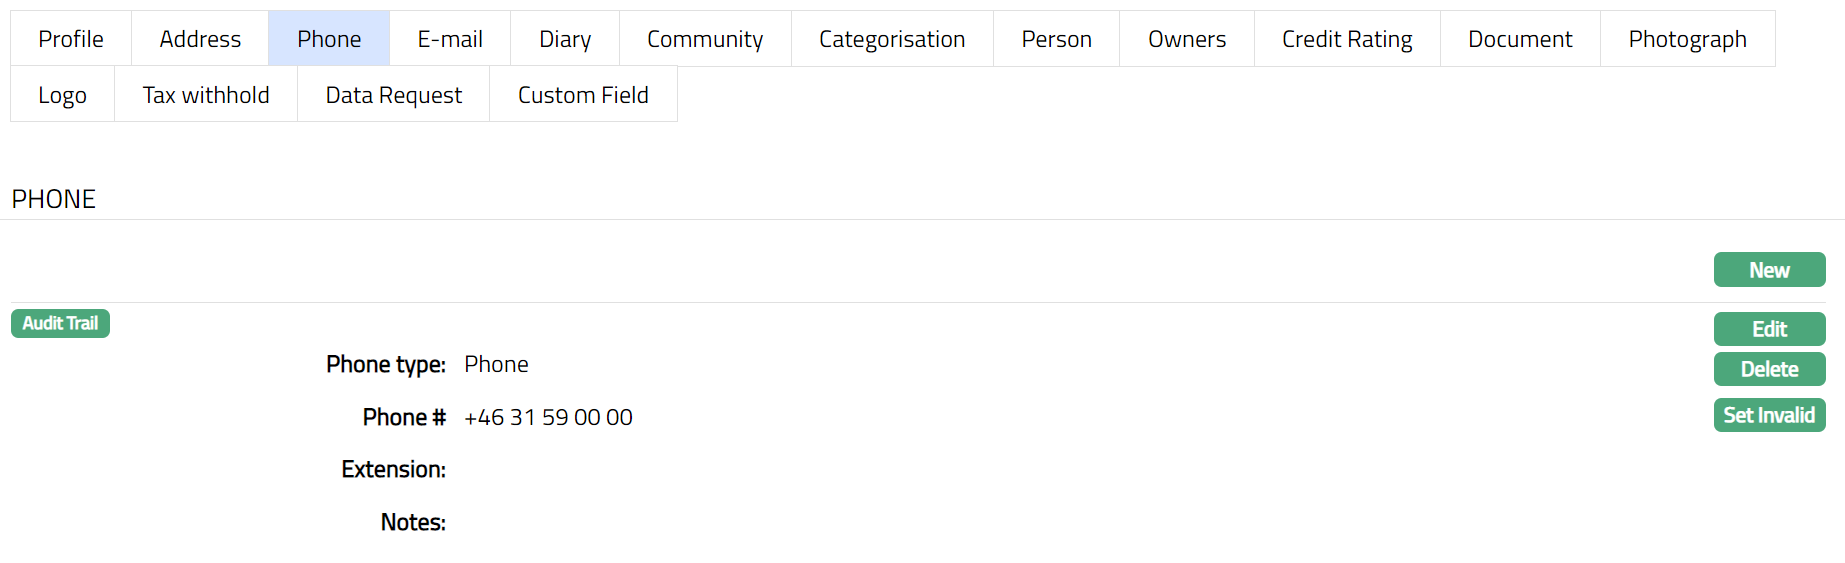Go to the Data Request tab
The image size is (1845, 563).
394,95
